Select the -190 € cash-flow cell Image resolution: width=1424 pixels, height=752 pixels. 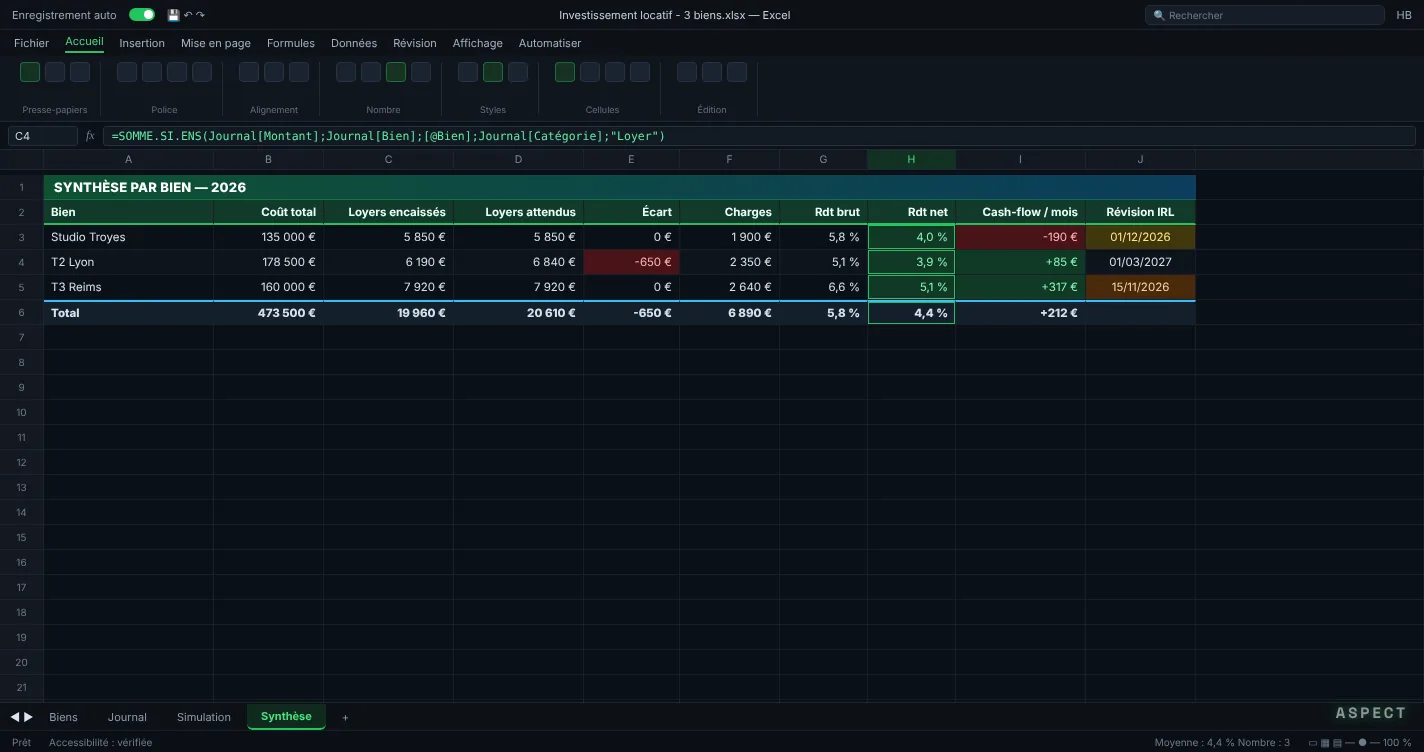pos(1020,237)
